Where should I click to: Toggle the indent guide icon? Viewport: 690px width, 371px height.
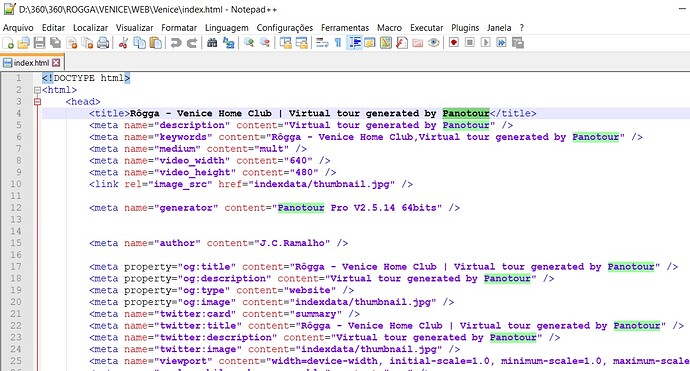[x=354, y=43]
